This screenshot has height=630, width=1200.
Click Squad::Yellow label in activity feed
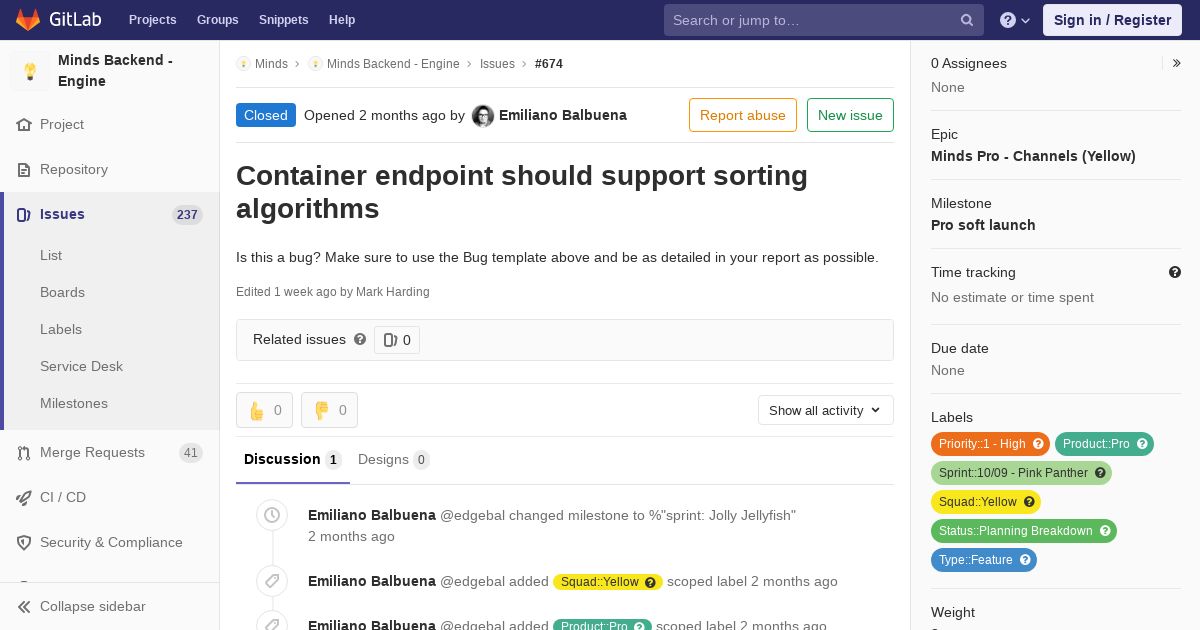600,582
